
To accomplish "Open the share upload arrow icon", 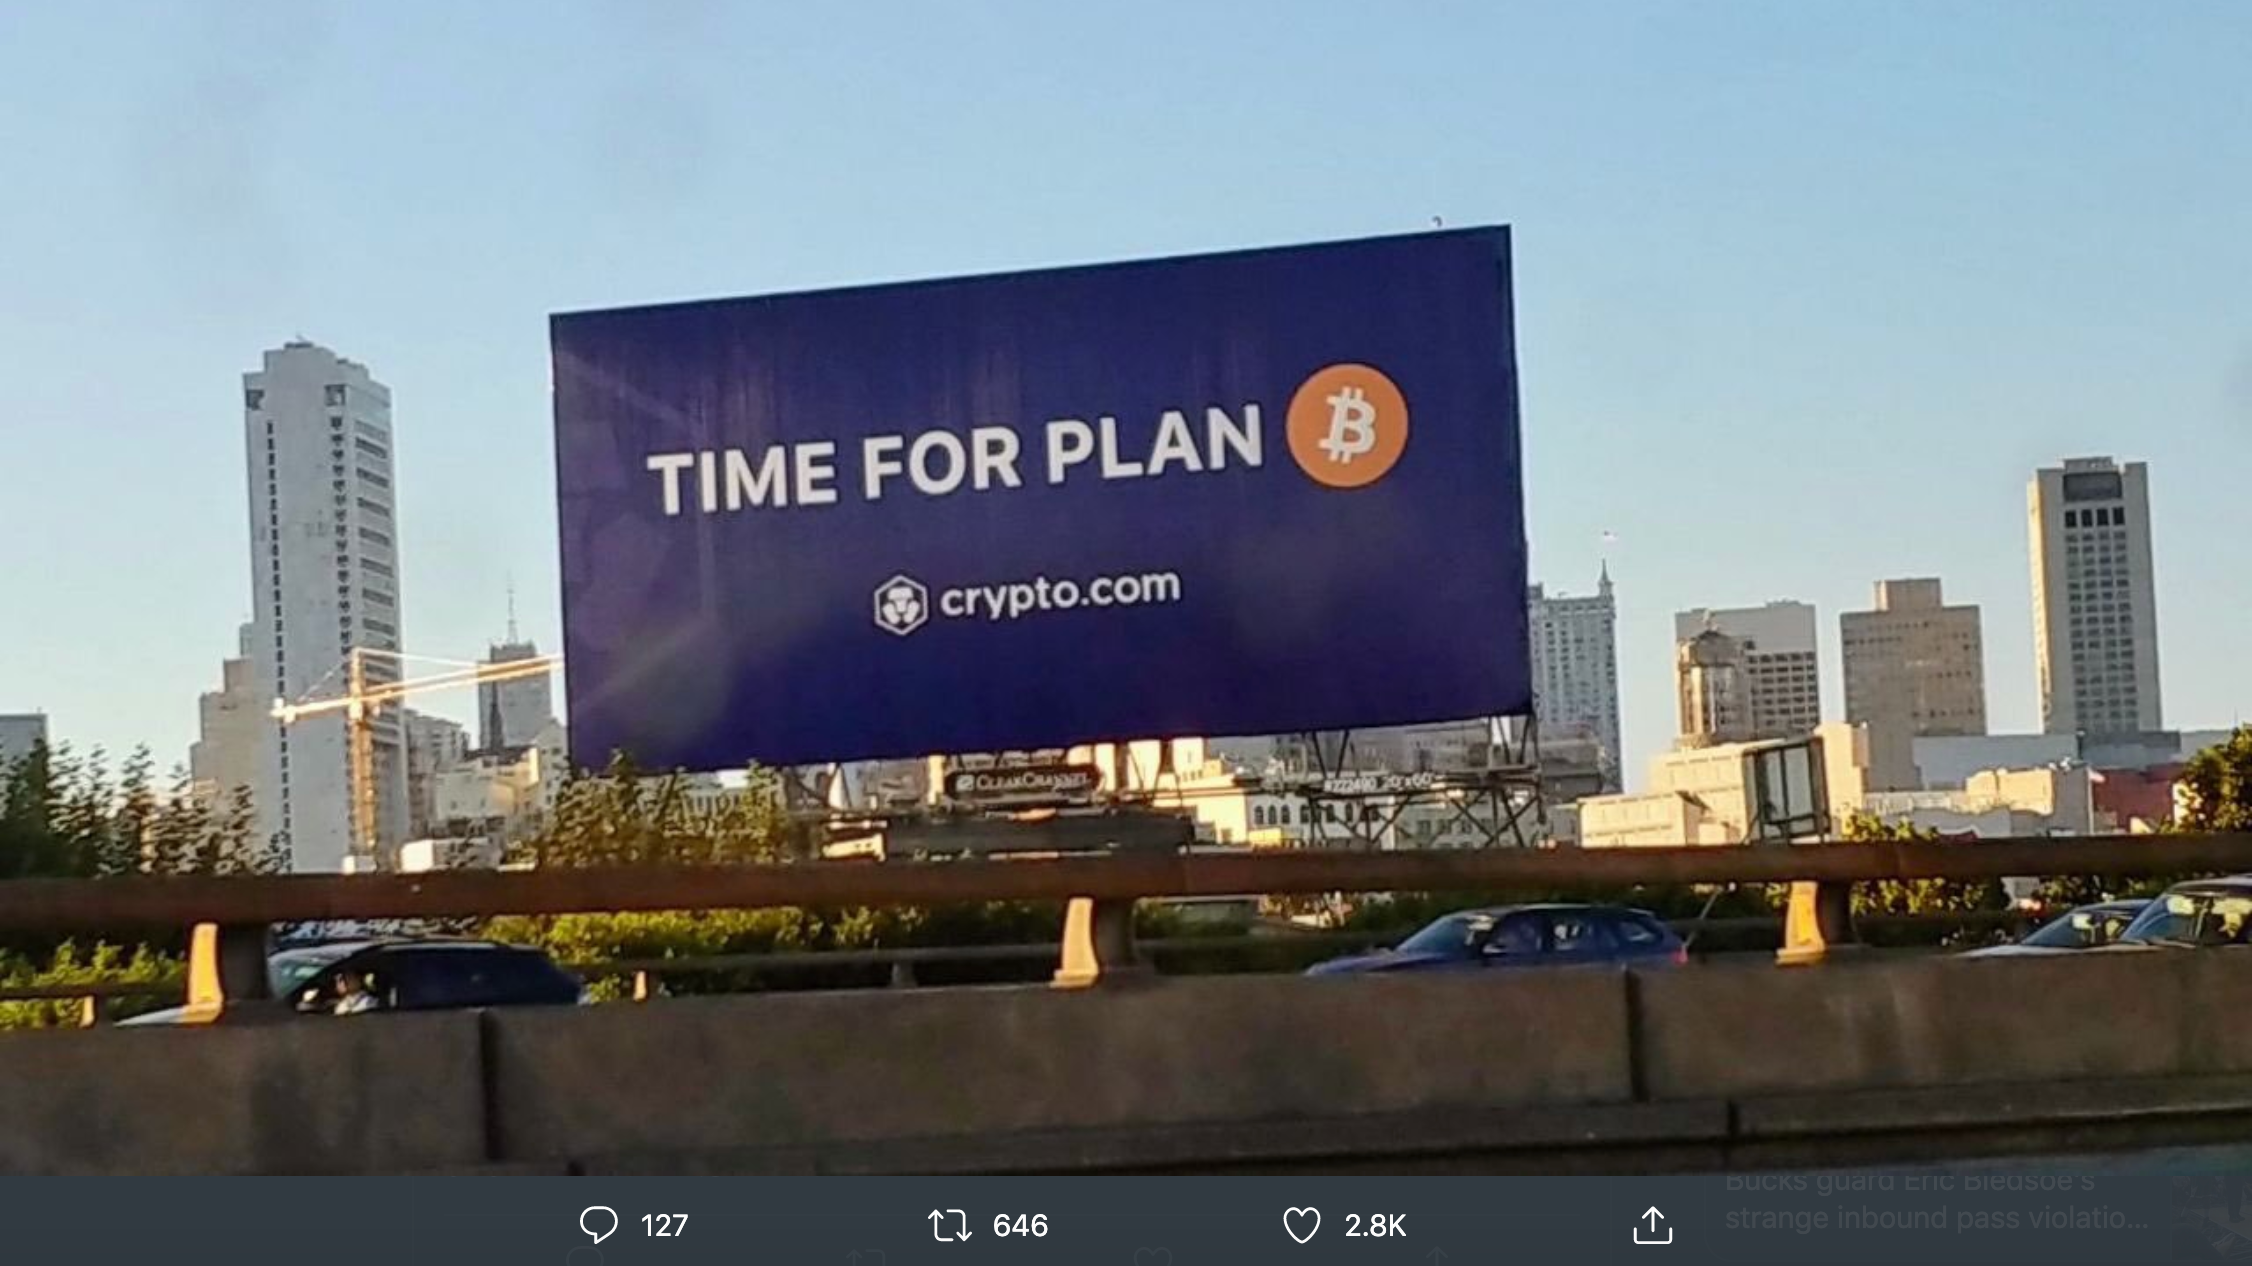I will tap(1652, 1224).
